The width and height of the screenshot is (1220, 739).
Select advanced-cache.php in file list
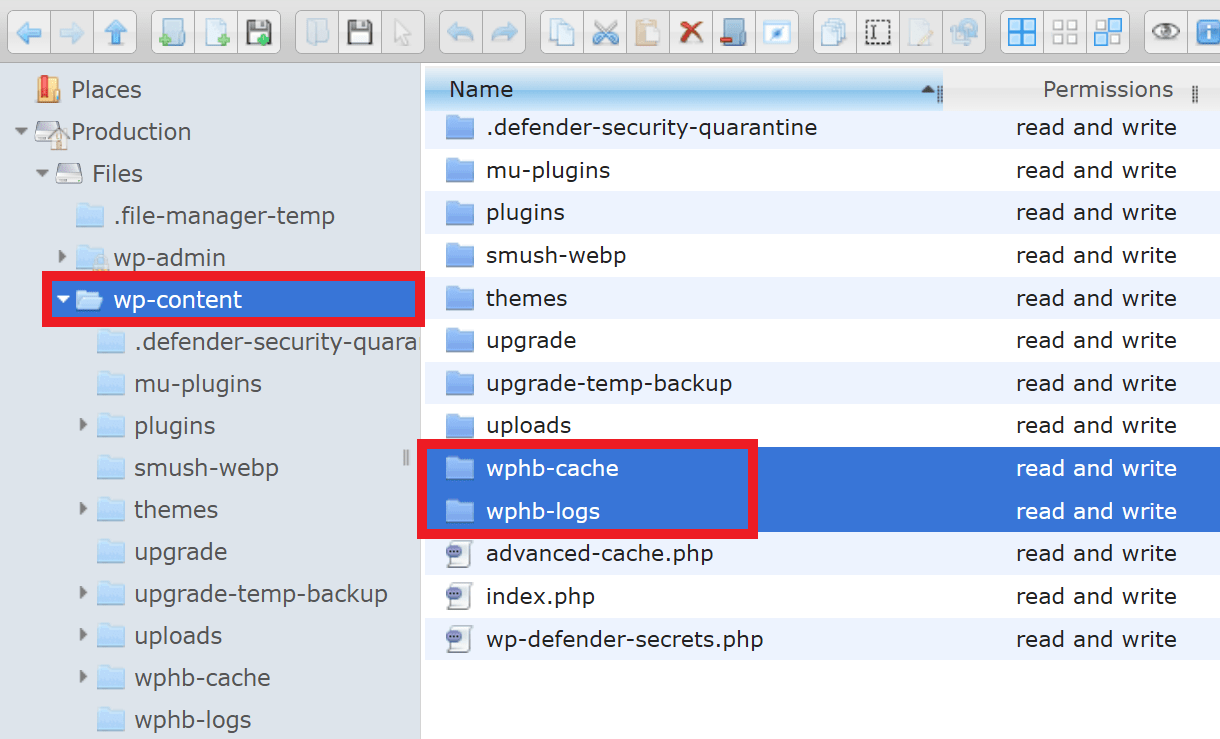click(822, 553)
